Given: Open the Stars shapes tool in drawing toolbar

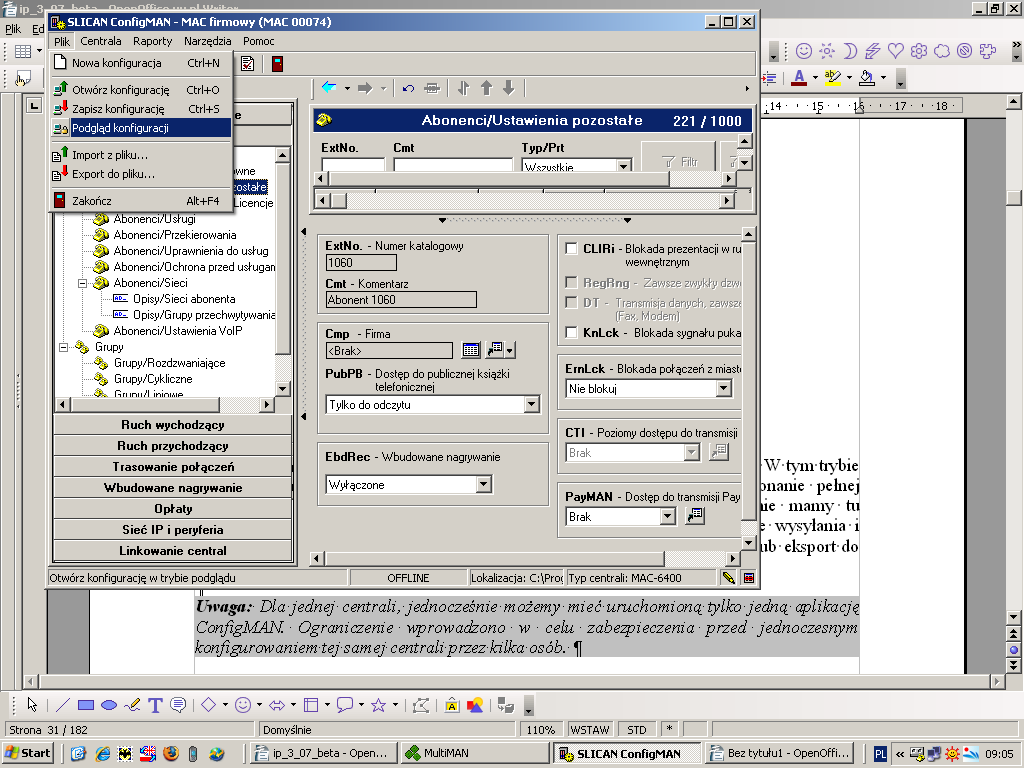Looking at the screenshot, I should coord(378,705).
